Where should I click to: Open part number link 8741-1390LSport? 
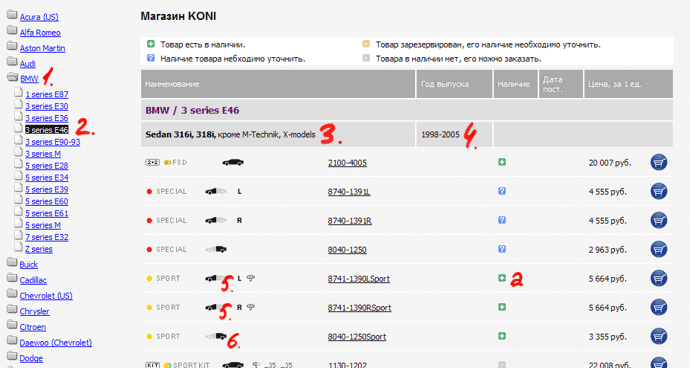tap(359, 279)
